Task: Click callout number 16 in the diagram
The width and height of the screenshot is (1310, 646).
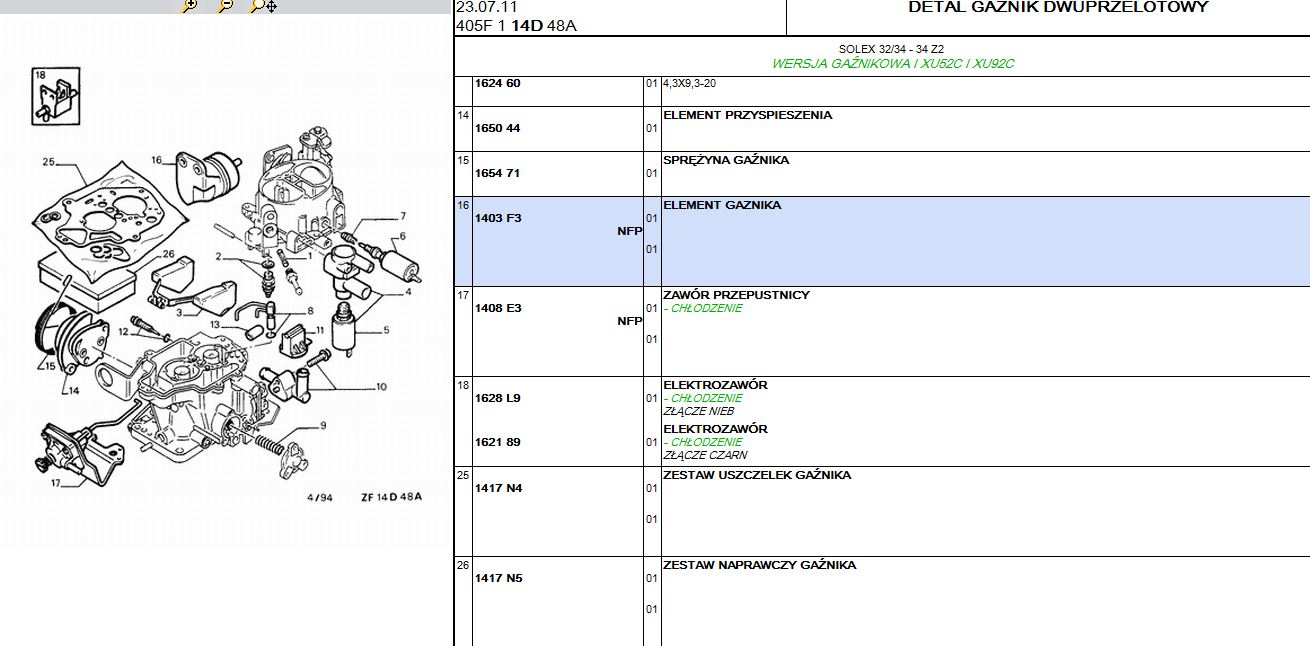Action: (x=156, y=160)
